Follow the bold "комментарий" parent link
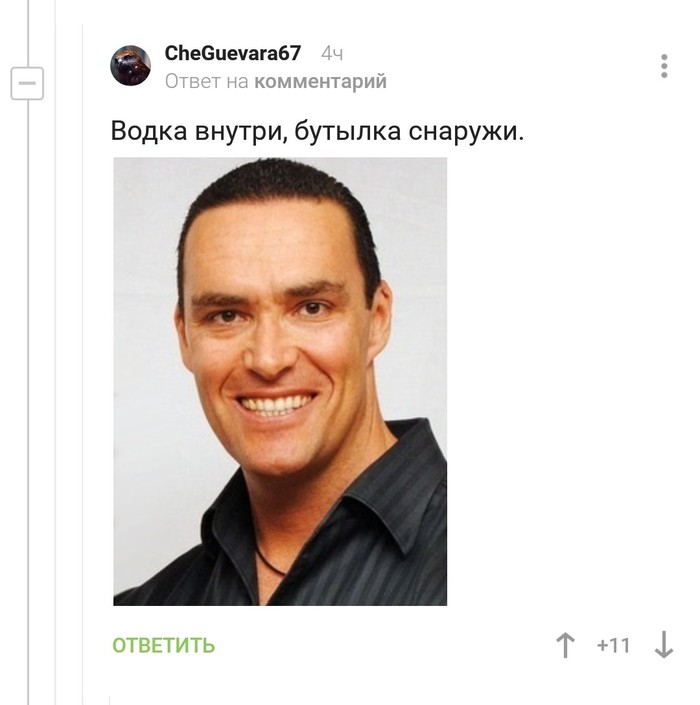This screenshot has height=705, width=700. click(321, 81)
